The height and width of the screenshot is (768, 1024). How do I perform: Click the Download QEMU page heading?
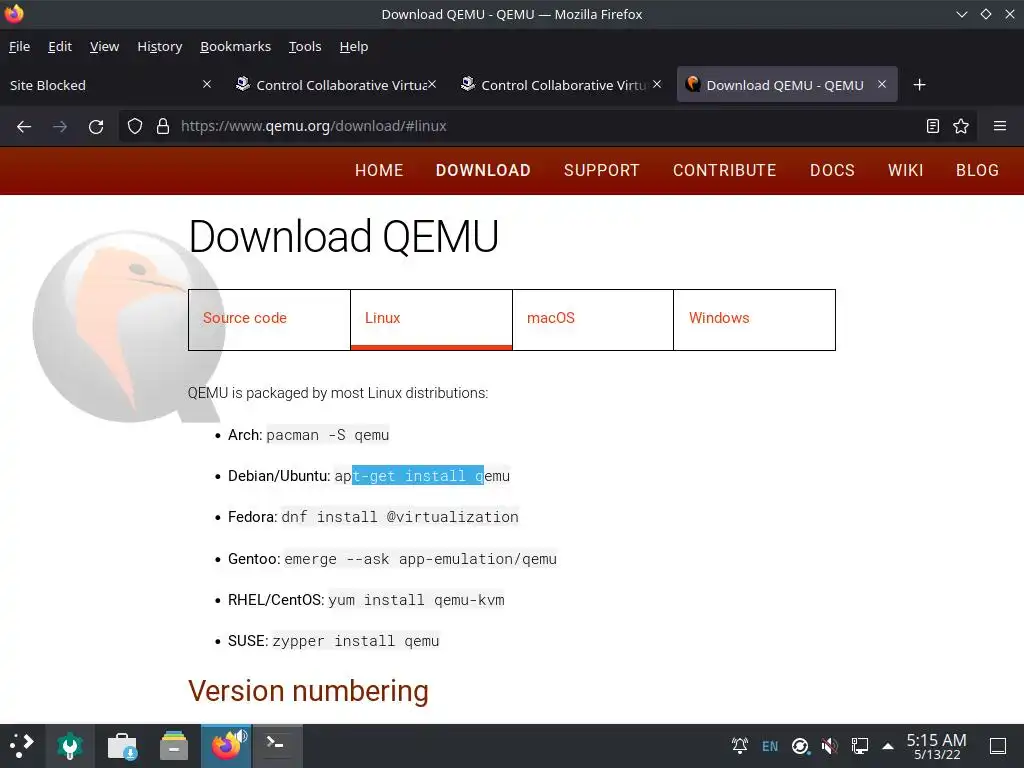tap(344, 236)
